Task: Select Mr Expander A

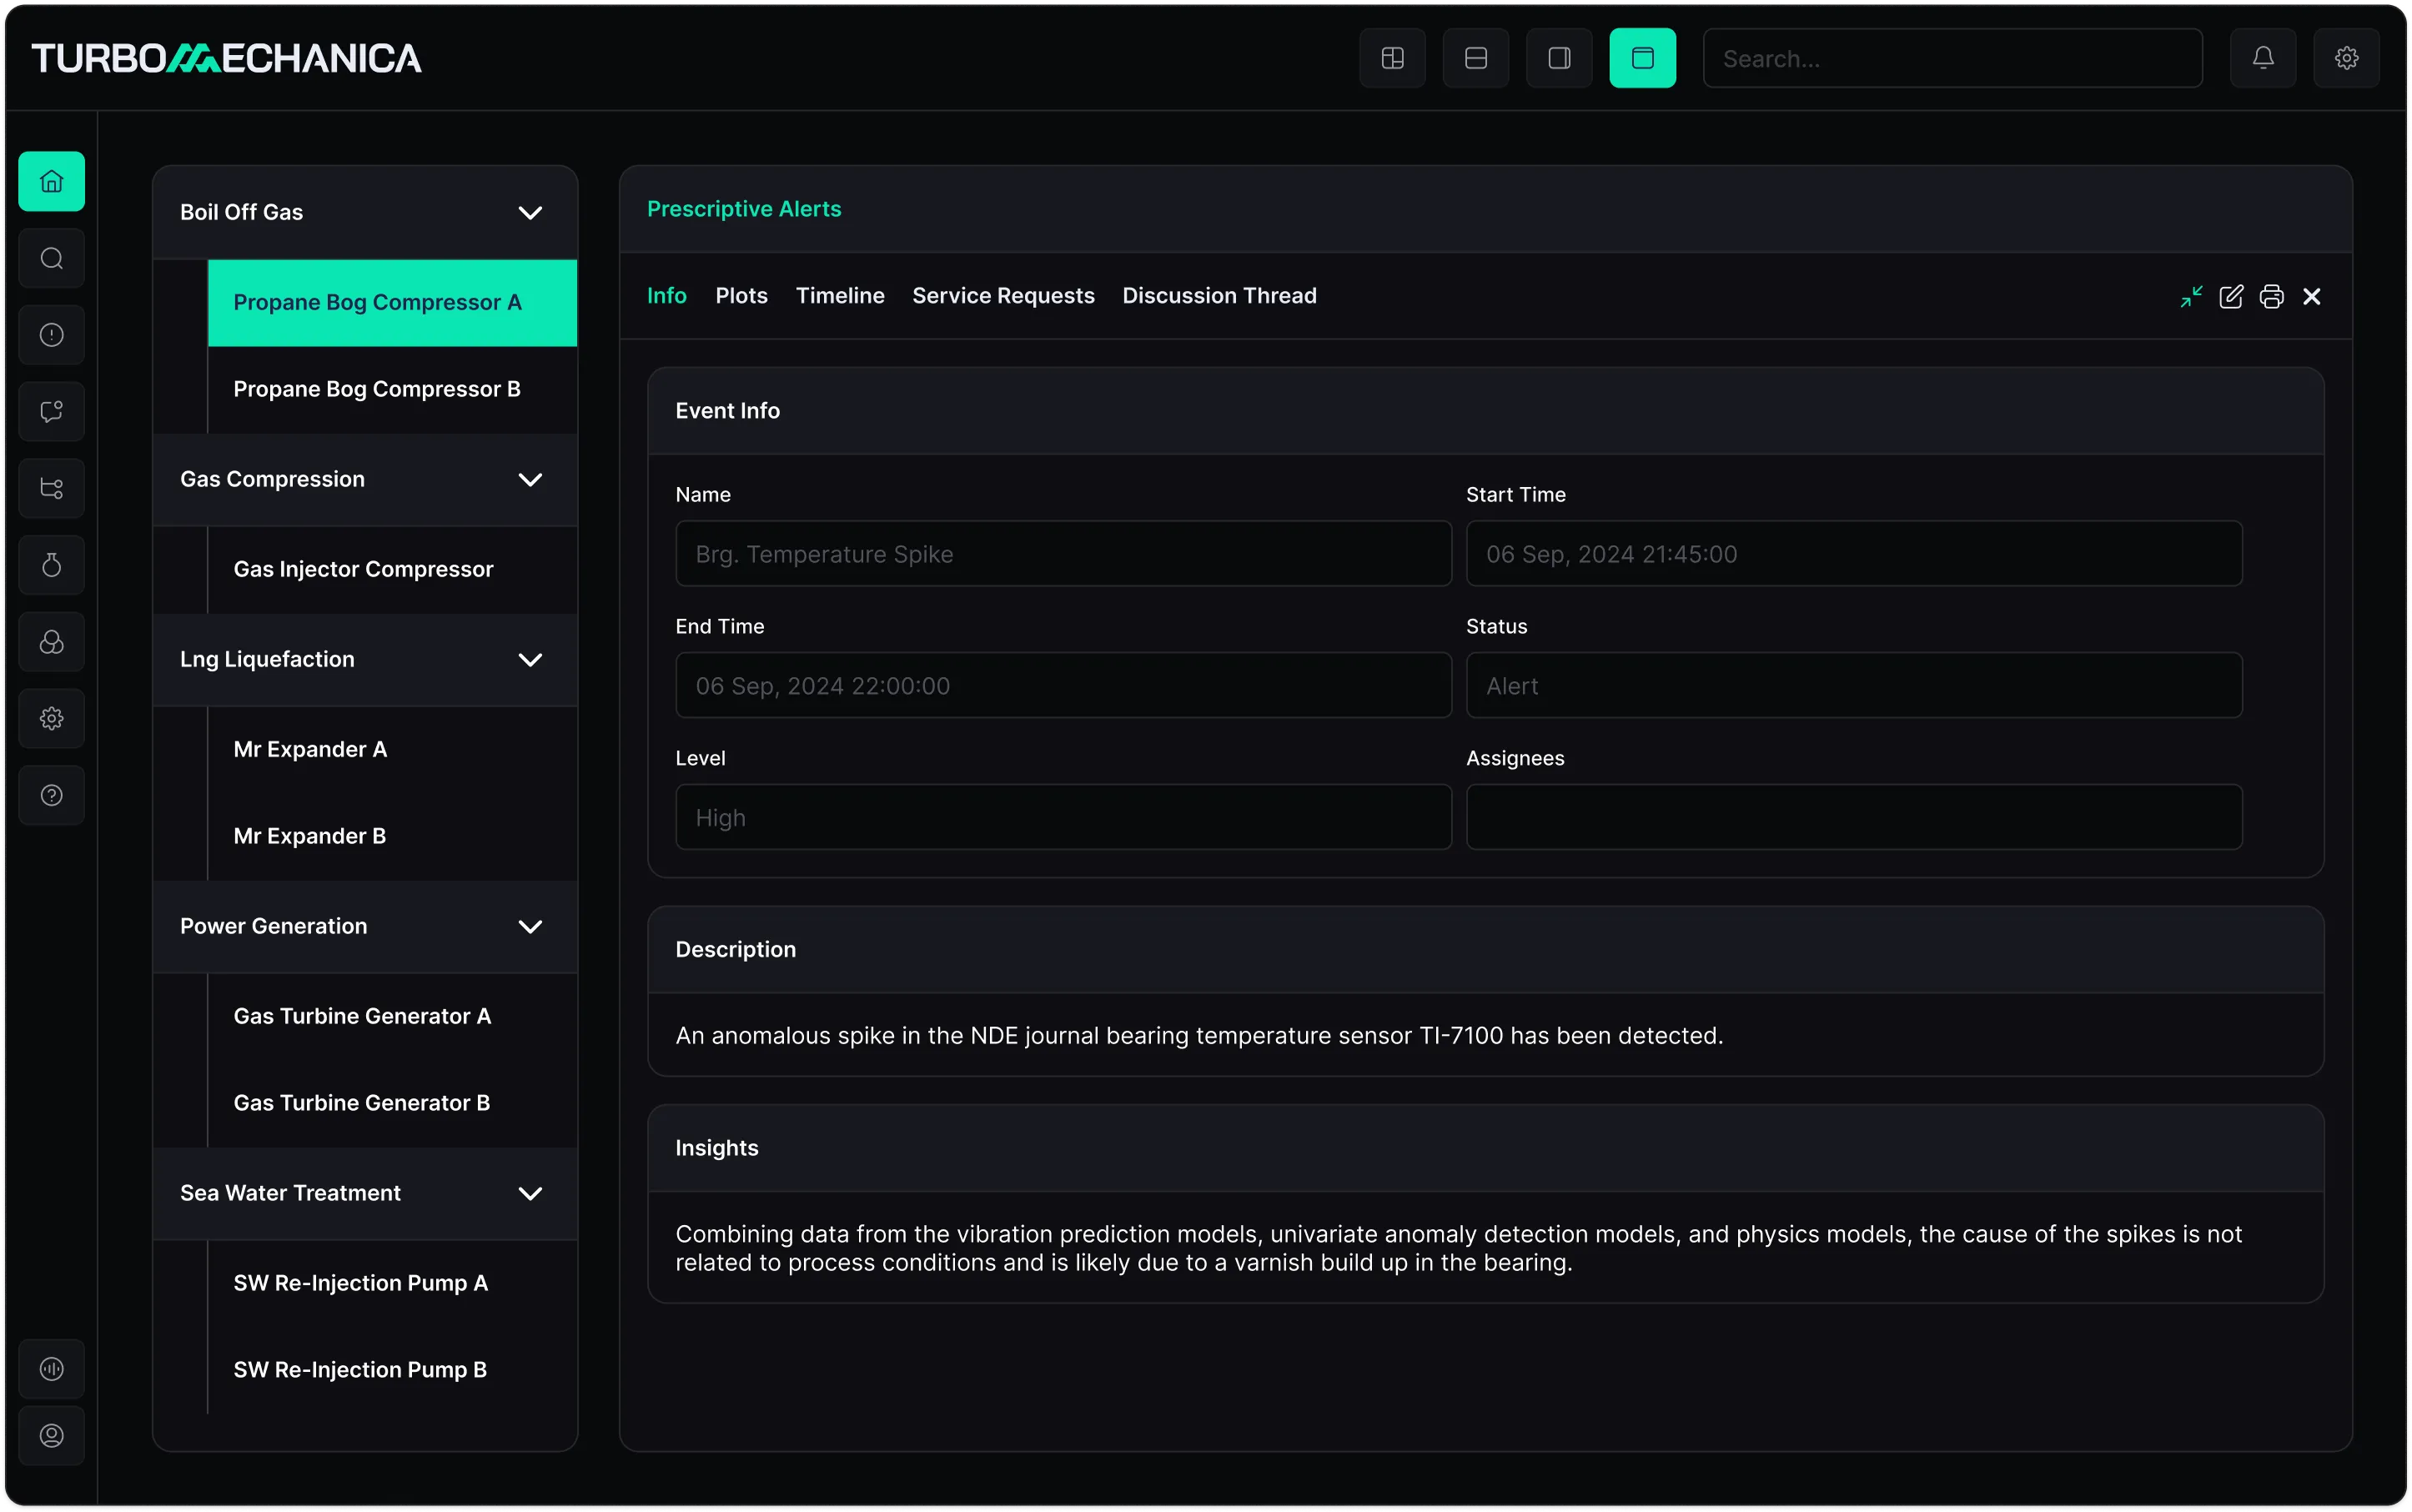Action: 392,749
